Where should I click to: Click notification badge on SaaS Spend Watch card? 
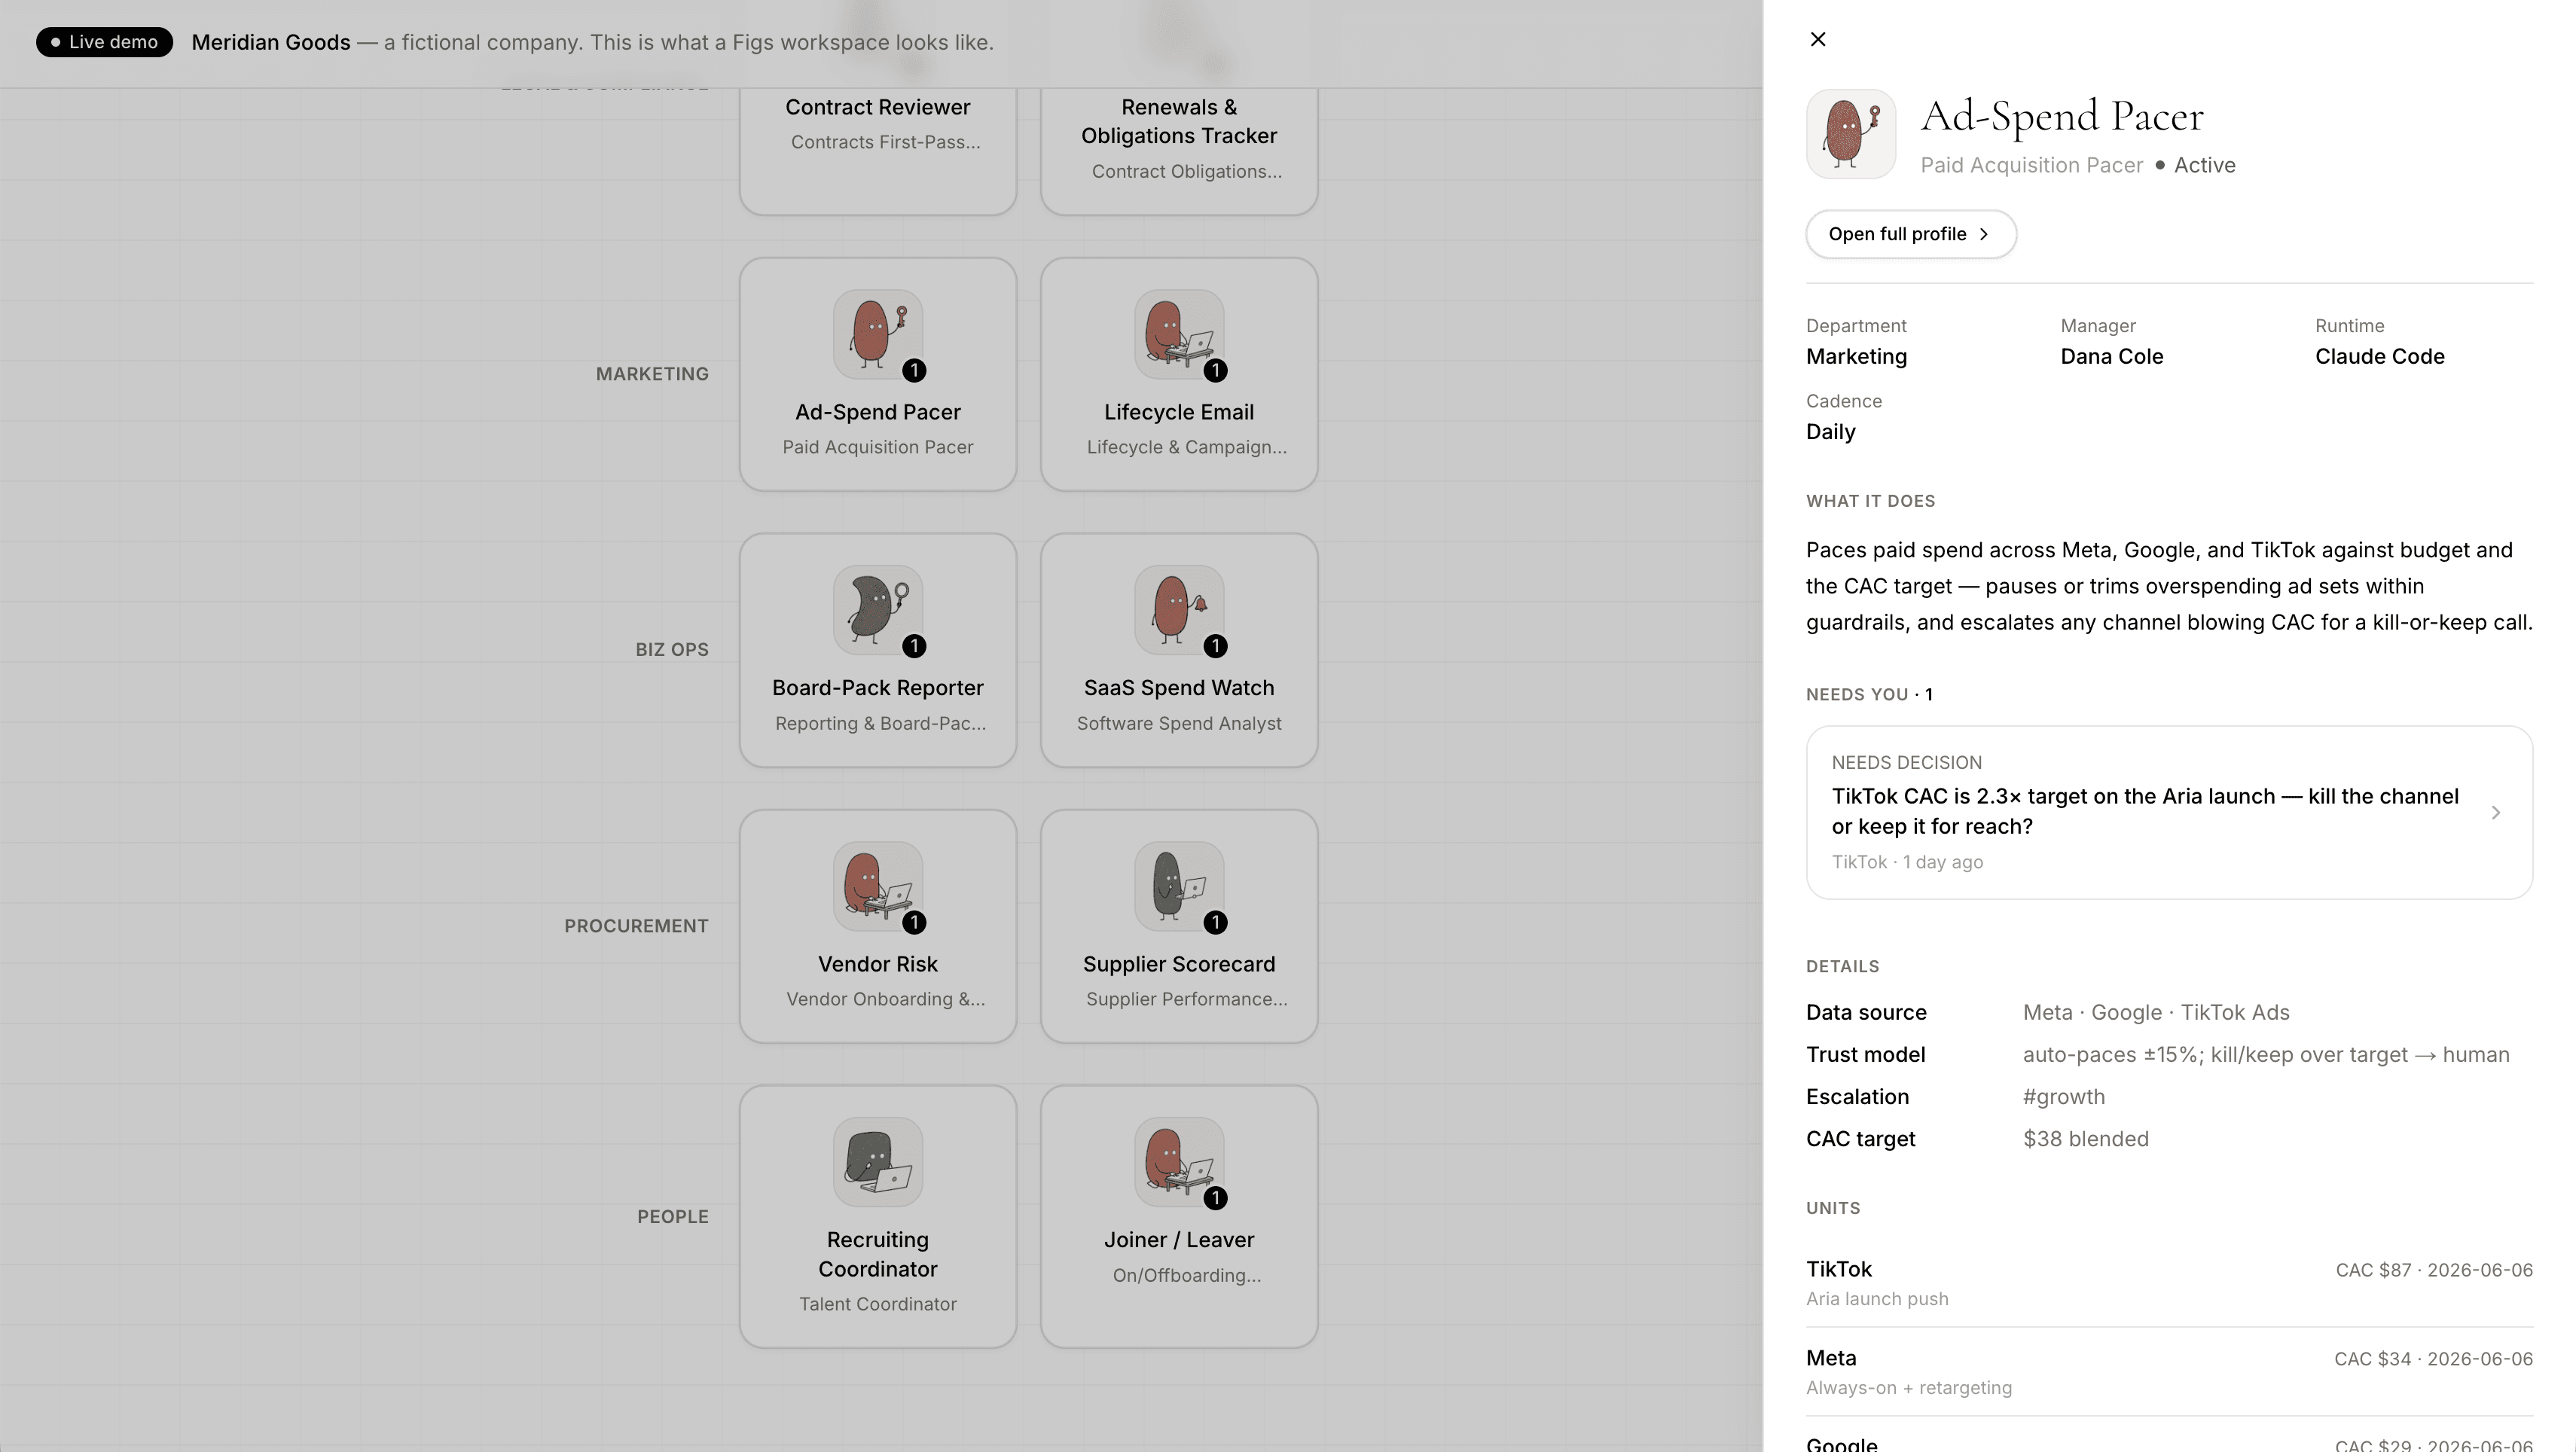point(1215,647)
